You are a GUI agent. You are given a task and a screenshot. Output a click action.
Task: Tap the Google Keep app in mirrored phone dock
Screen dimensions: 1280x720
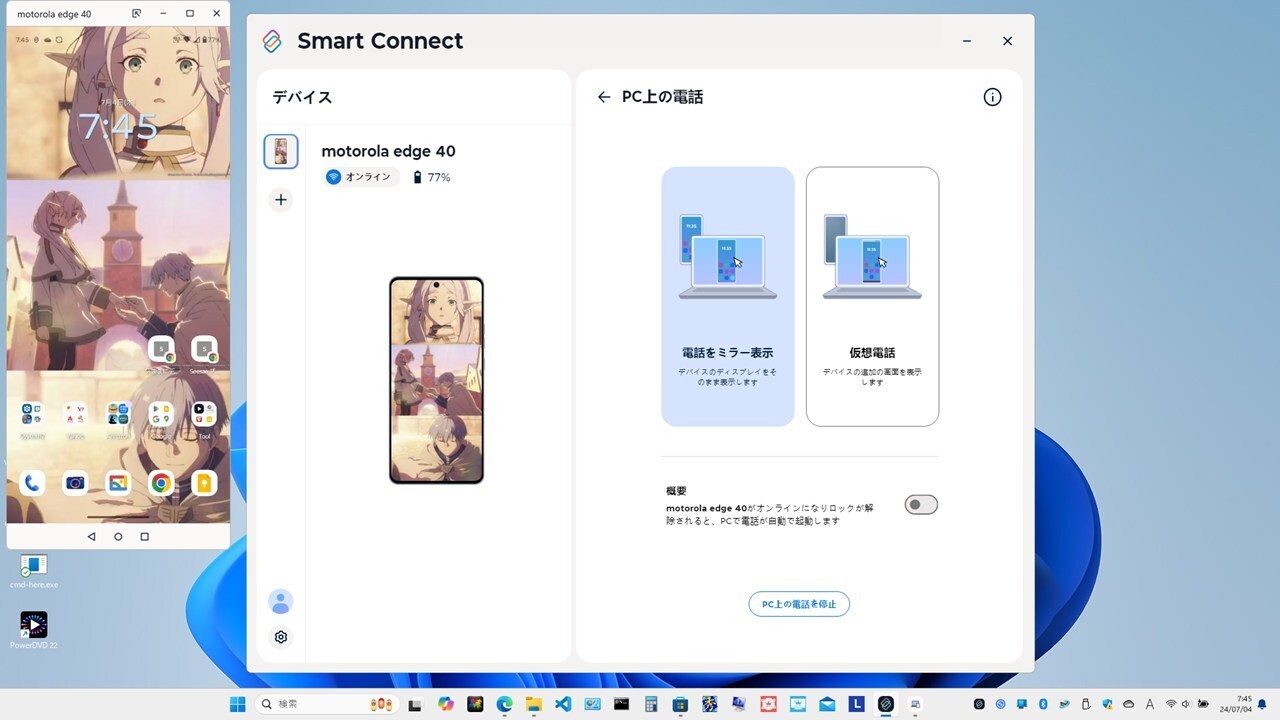coord(204,484)
